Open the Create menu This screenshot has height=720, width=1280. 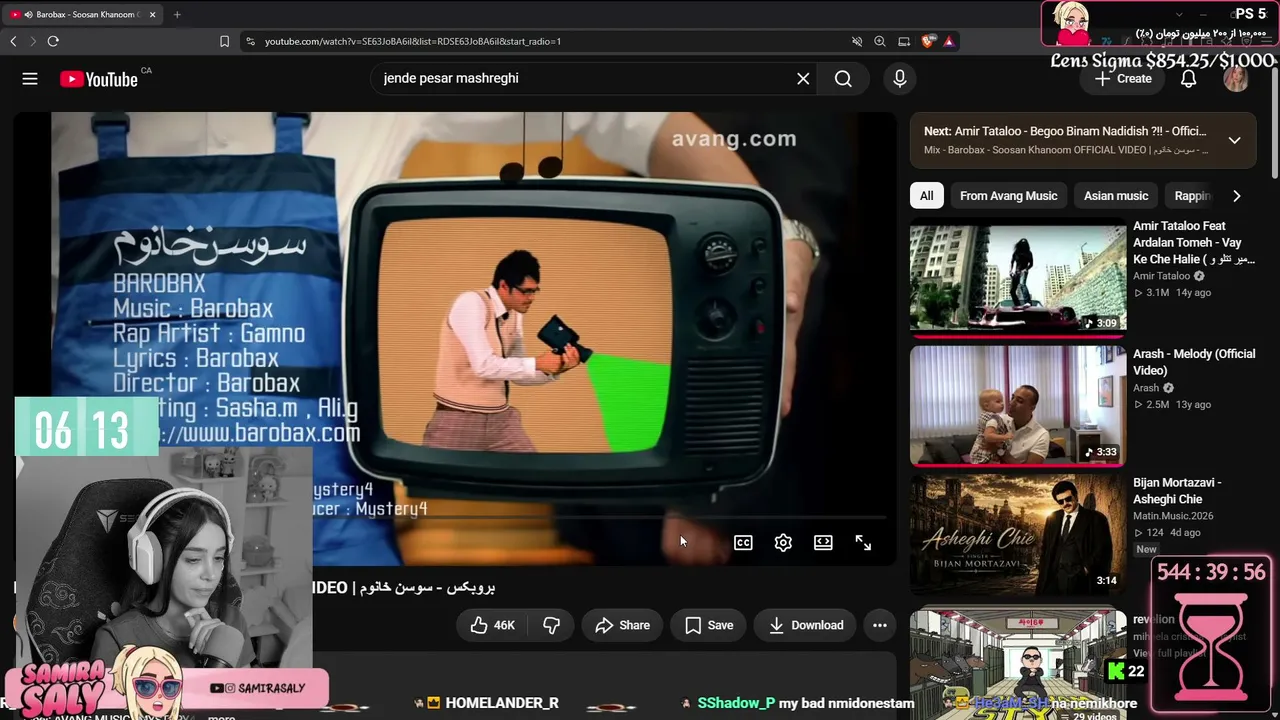point(1123,79)
